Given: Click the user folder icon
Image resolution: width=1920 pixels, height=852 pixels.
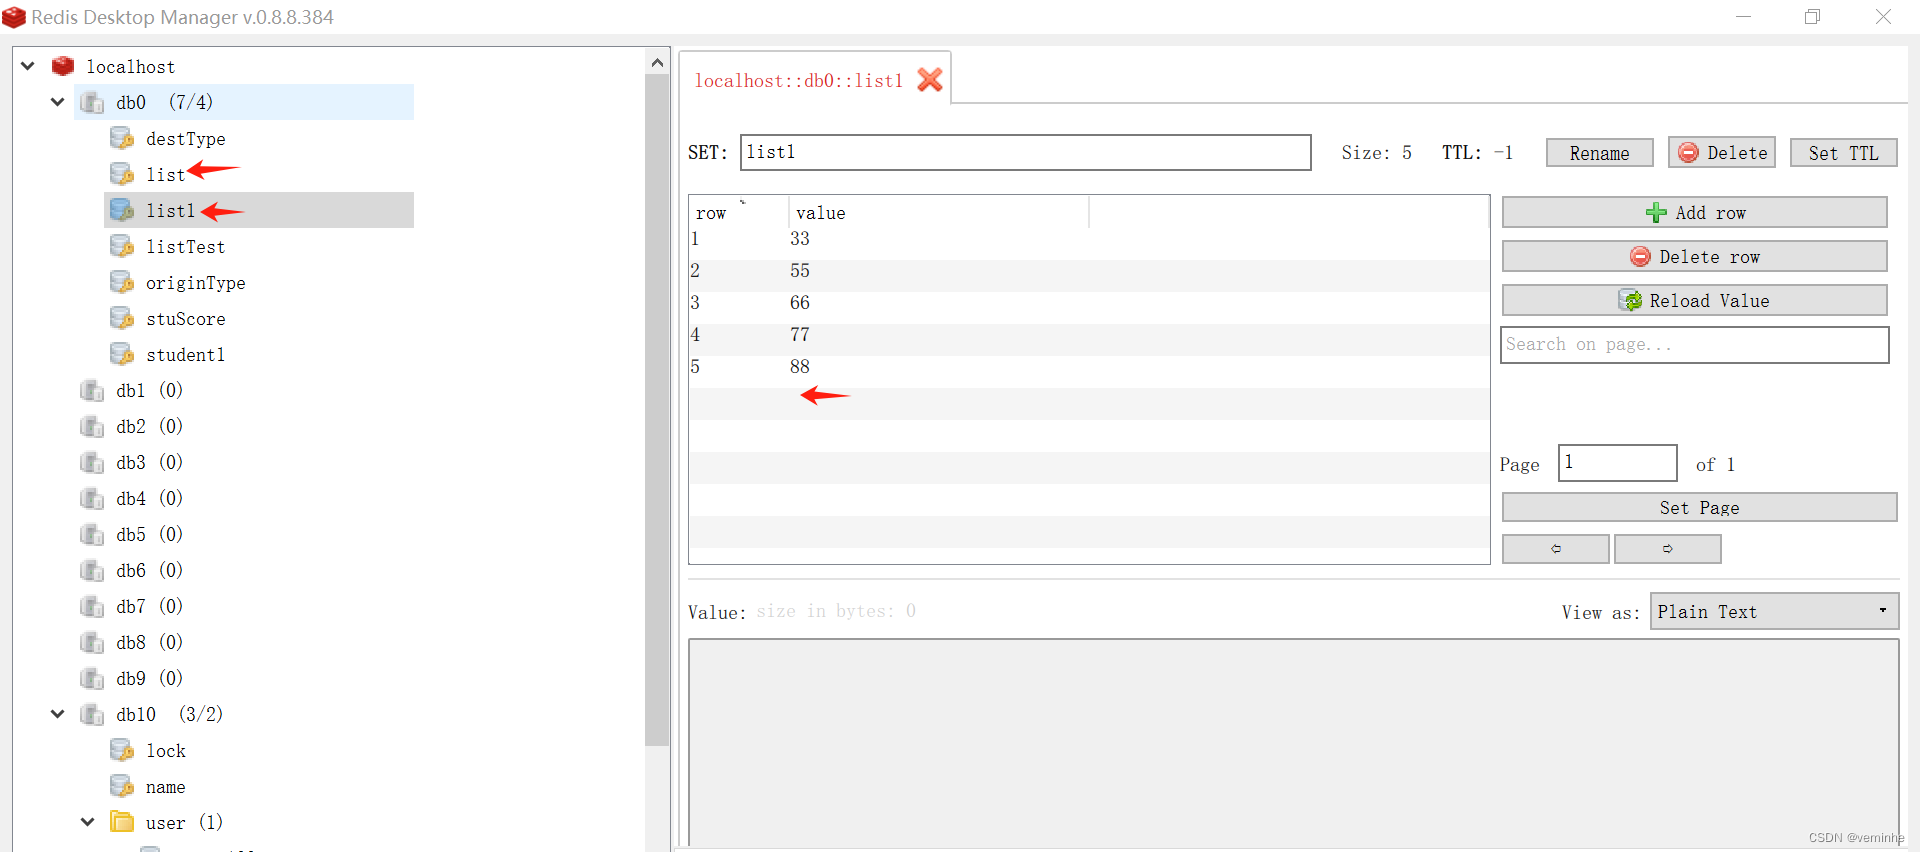Looking at the screenshot, I should 122,822.
